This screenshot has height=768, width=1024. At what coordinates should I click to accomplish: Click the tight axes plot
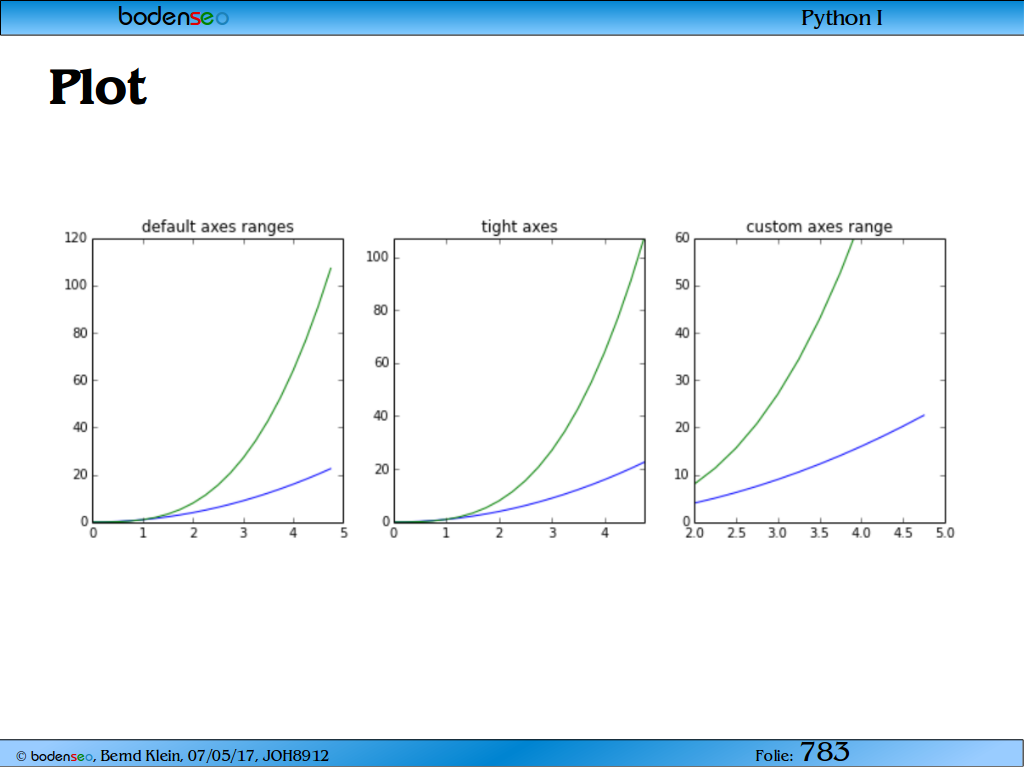(x=519, y=381)
